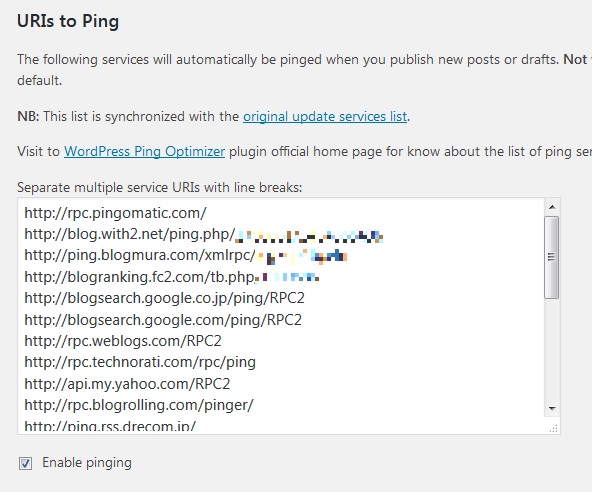Click the scrollbar up arrow in URI list
Image resolution: width=592 pixels, height=492 pixels.
click(x=552, y=207)
